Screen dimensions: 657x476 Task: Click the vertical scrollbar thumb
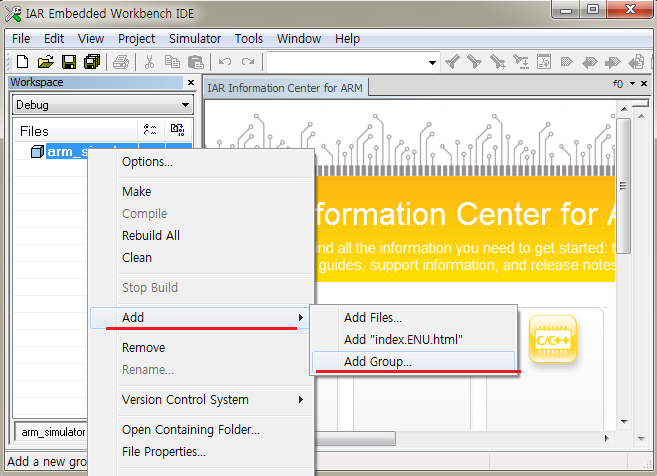(x=624, y=186)
